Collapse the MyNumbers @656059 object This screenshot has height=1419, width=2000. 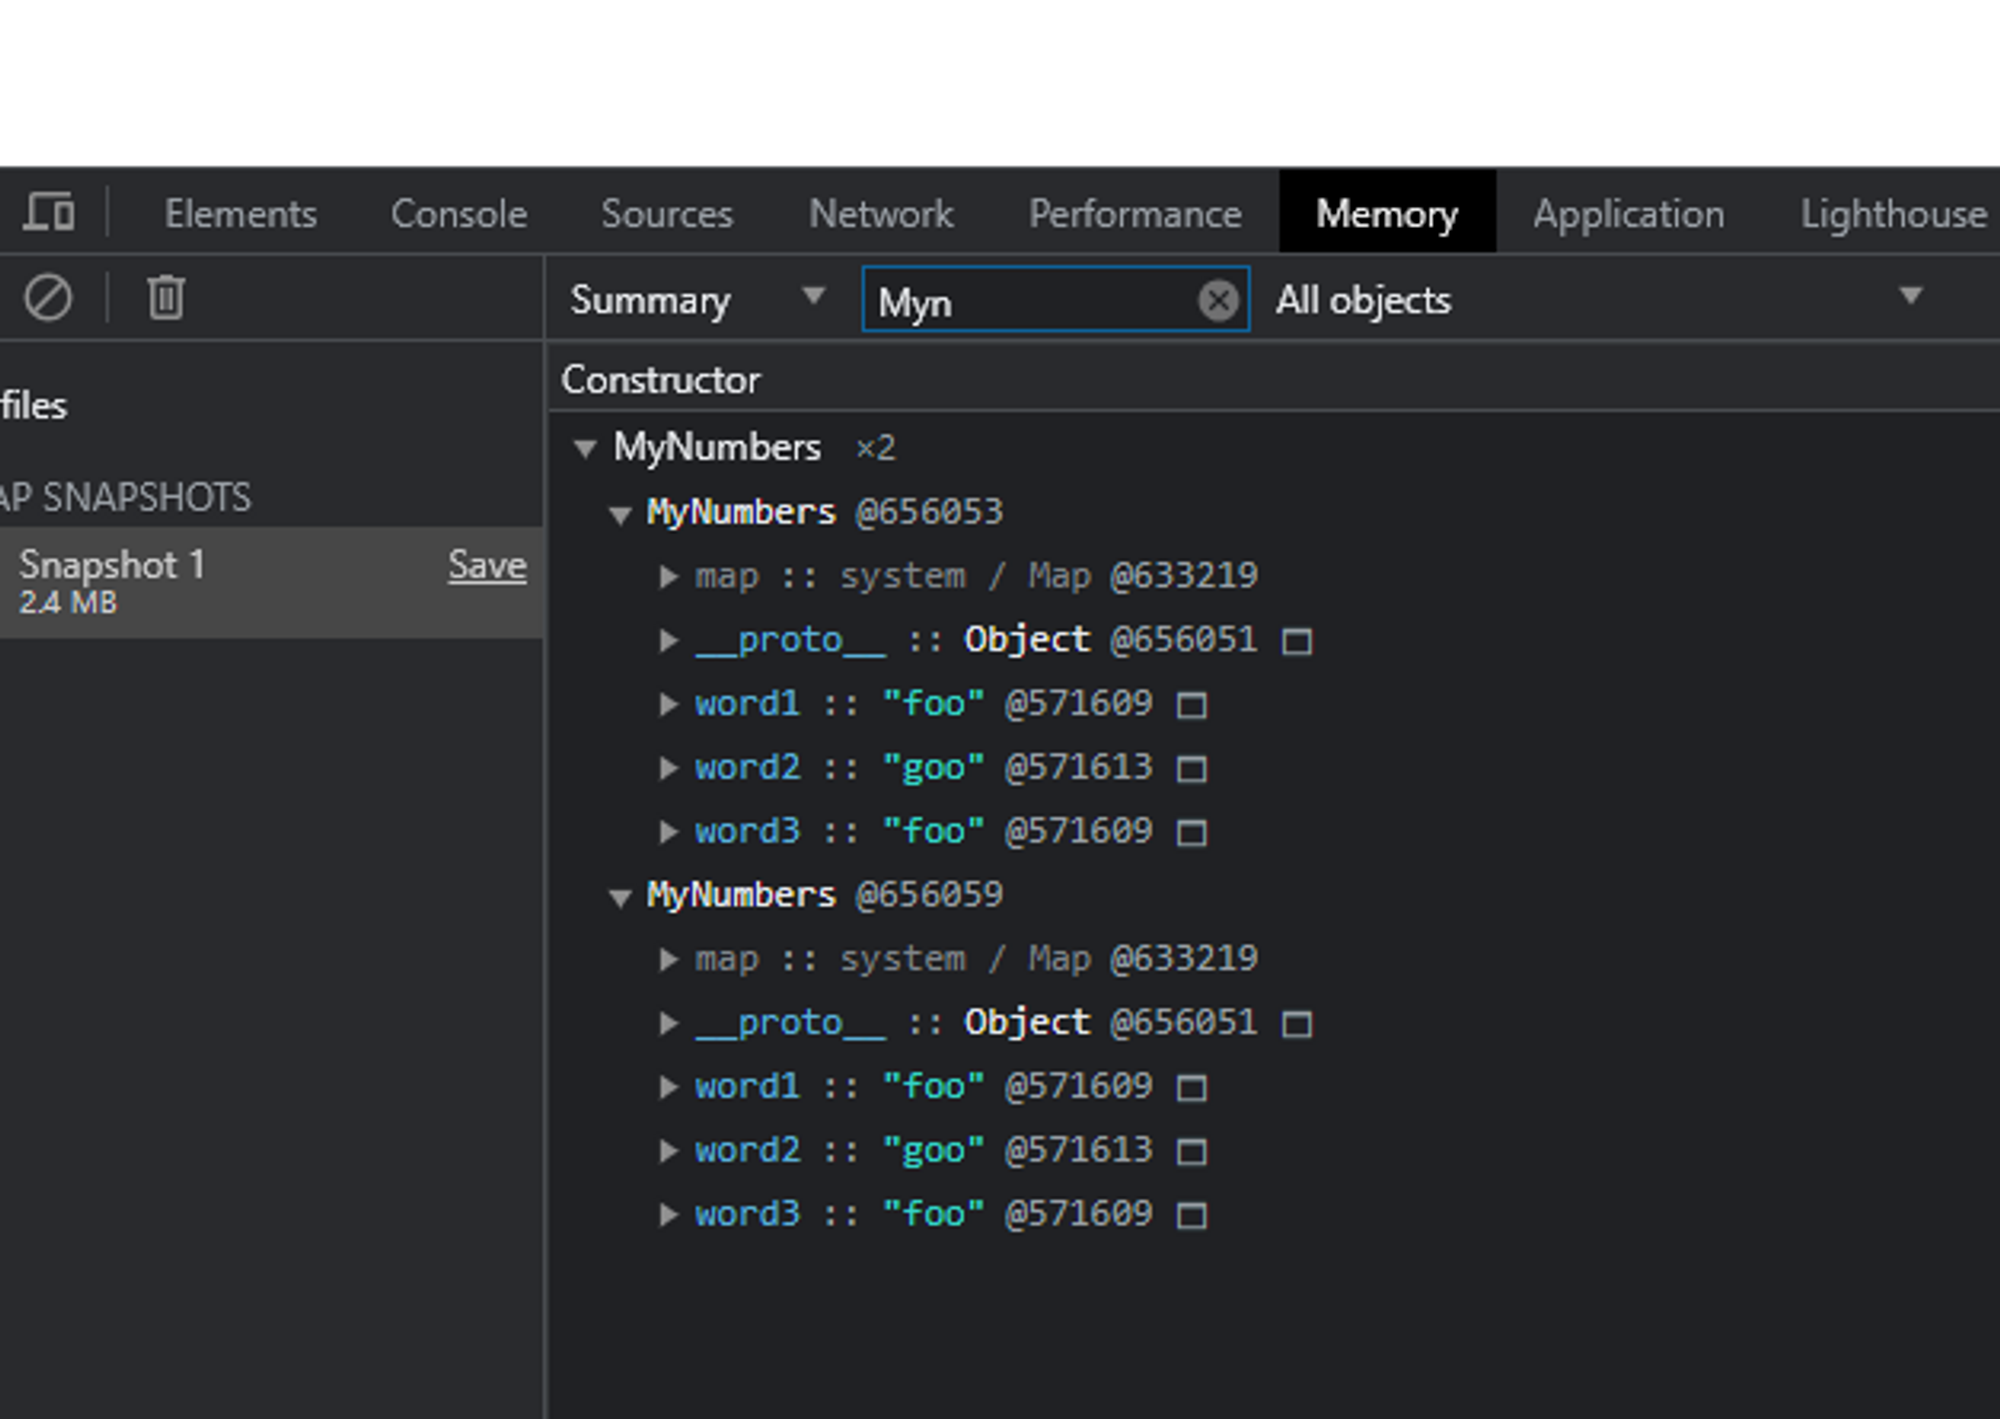click(620, 897)
